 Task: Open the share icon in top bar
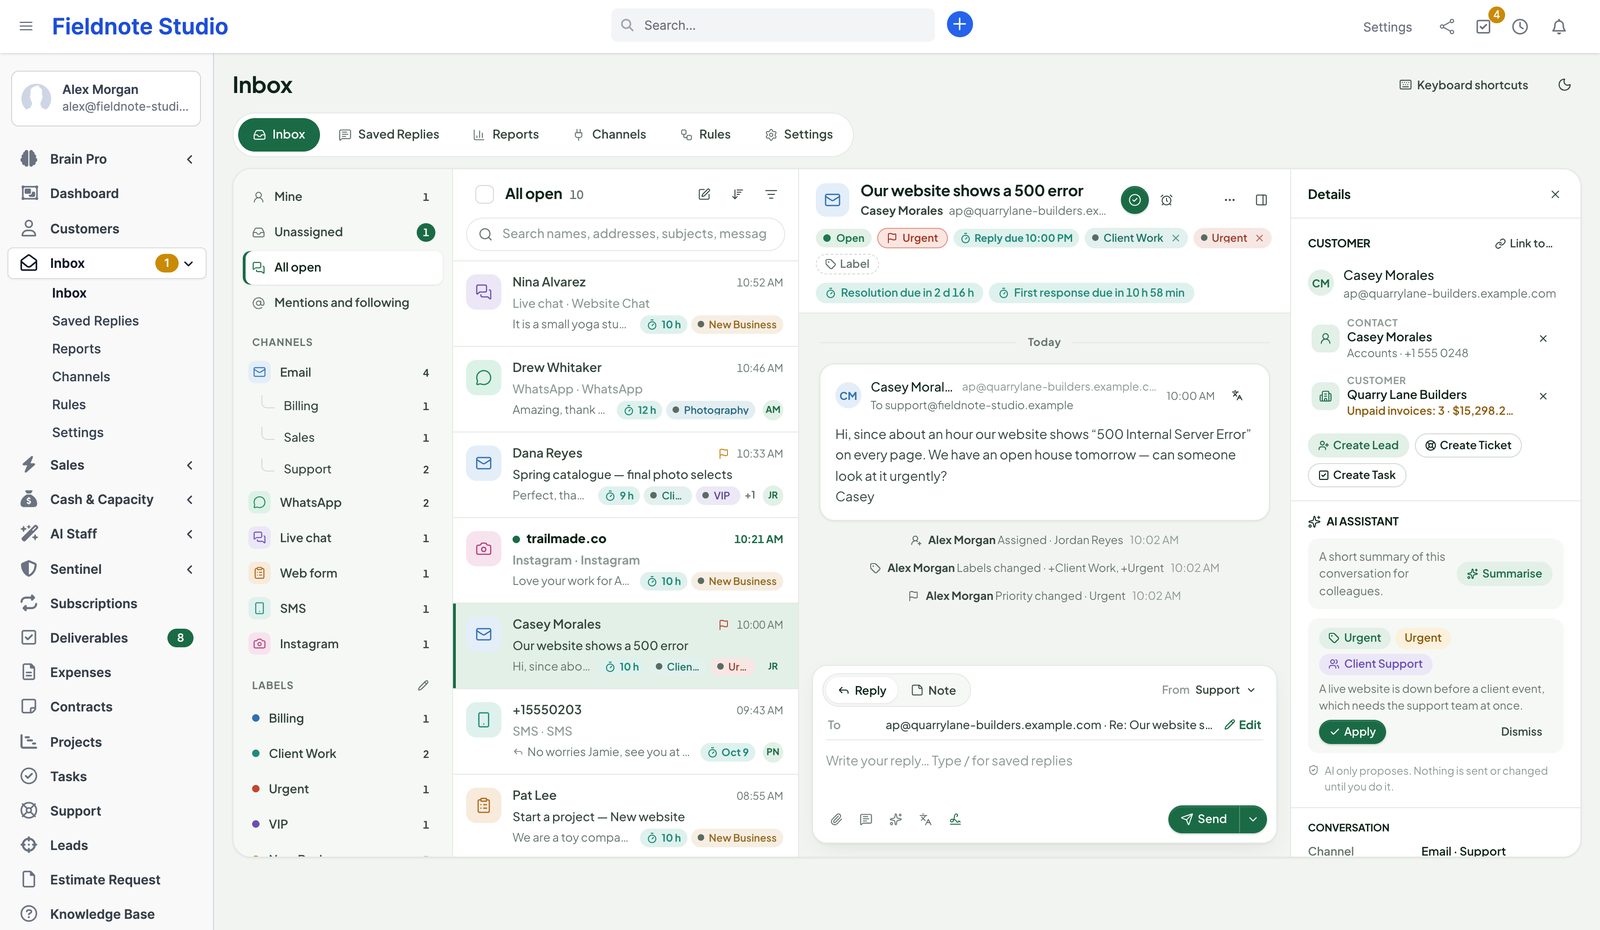[1447, 27]
